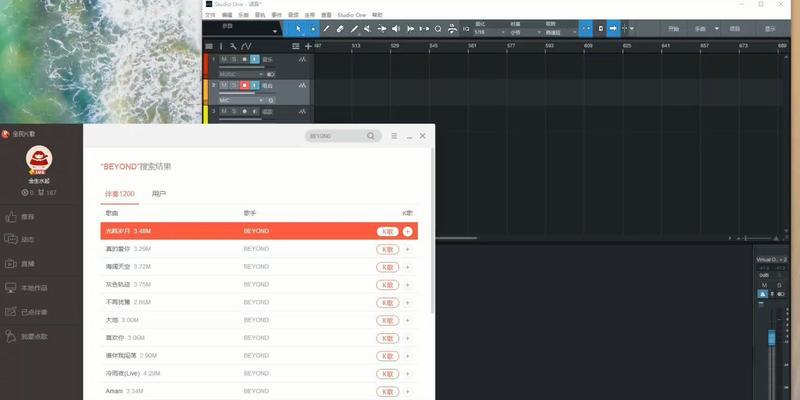This screenshot has height=400, width=800.
Task: Solo track 1 音乐
Action: 234,59
